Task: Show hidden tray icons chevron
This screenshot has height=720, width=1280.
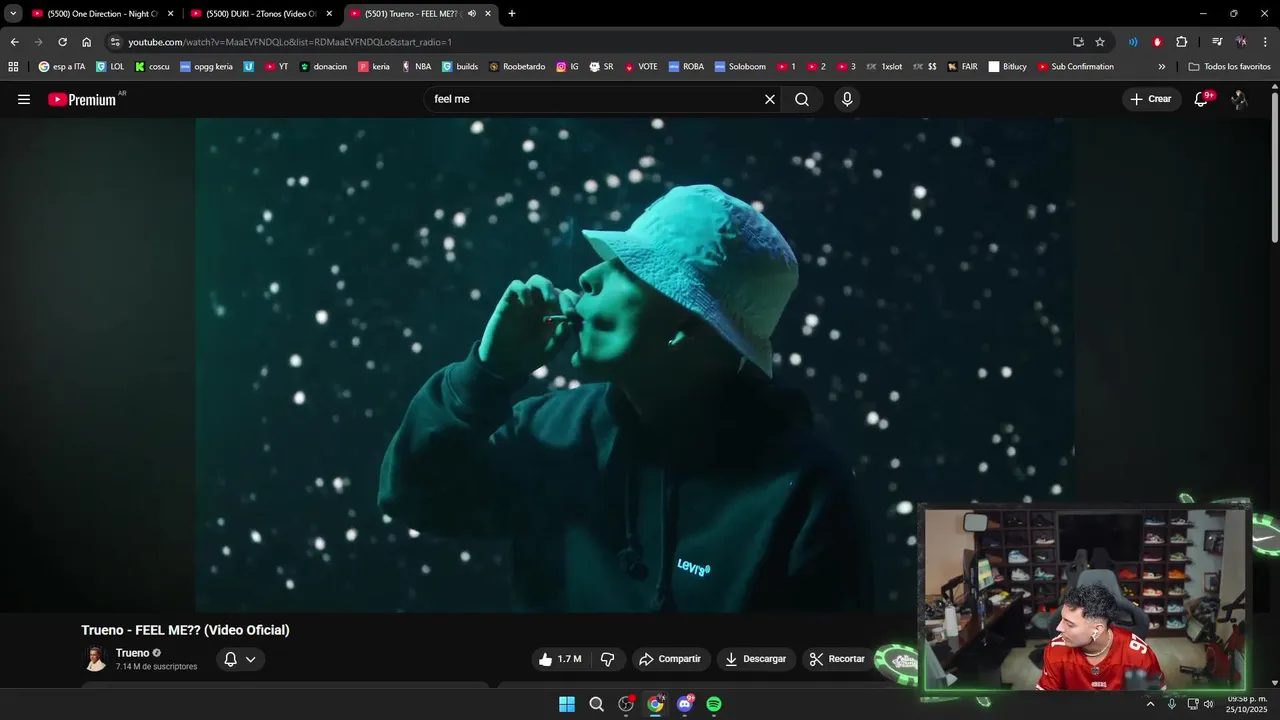Action: click(x=1150, y=704)
